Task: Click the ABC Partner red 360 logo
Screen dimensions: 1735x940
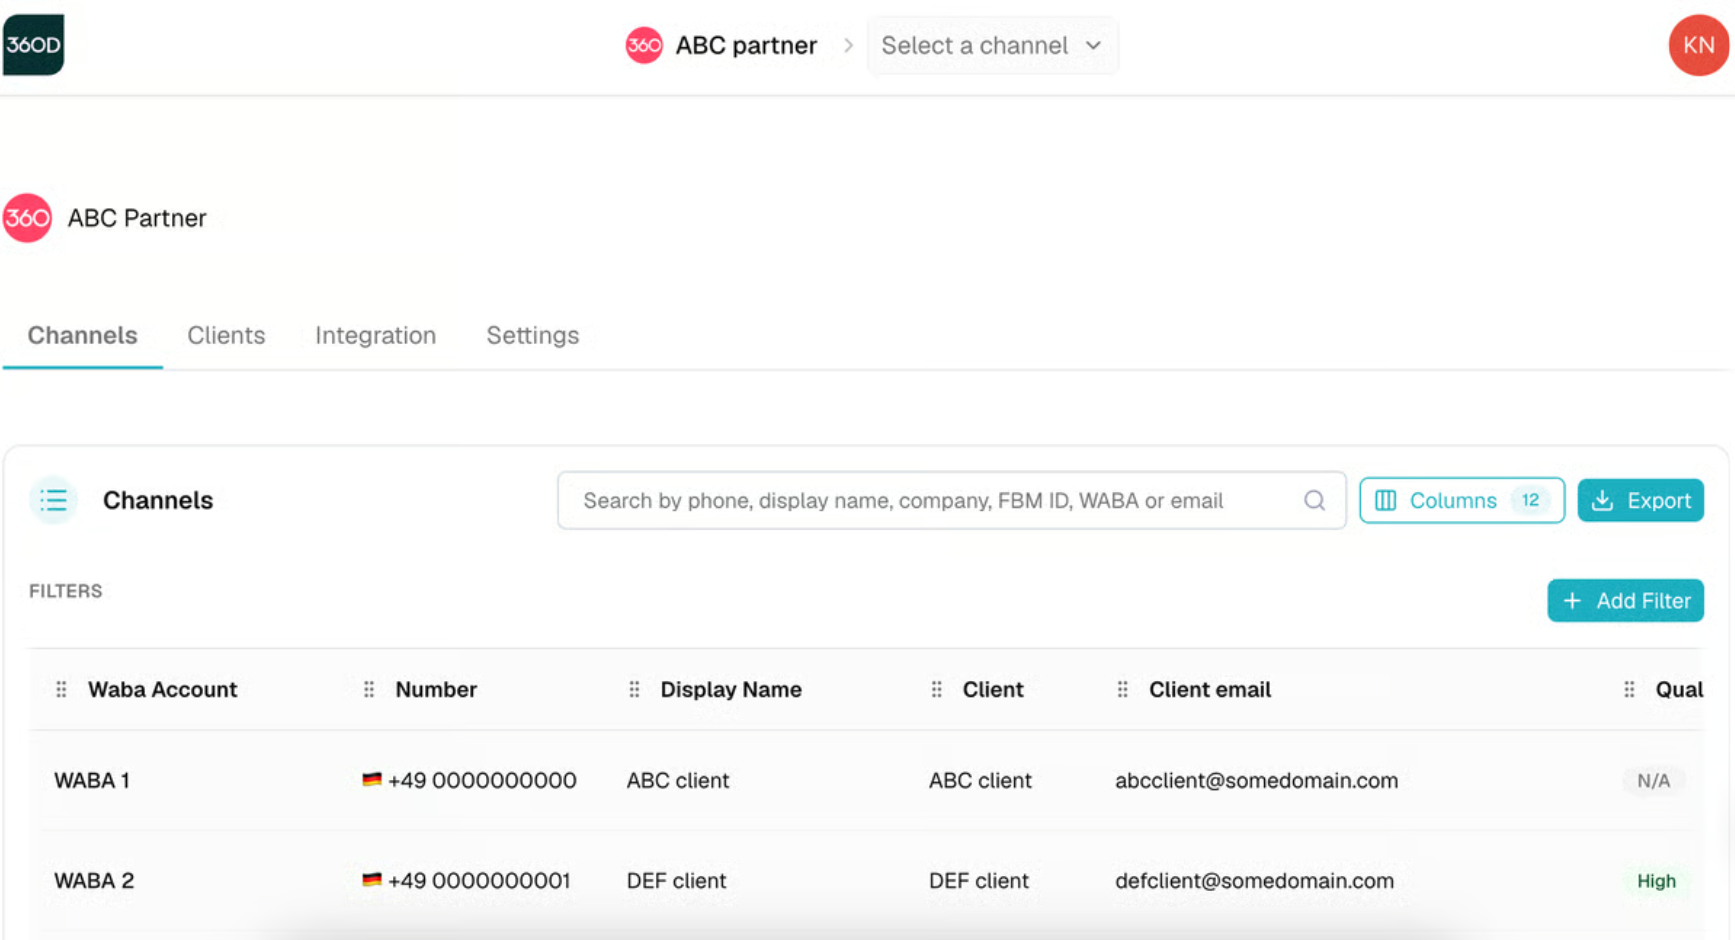Action: click(x=28, y=218)
